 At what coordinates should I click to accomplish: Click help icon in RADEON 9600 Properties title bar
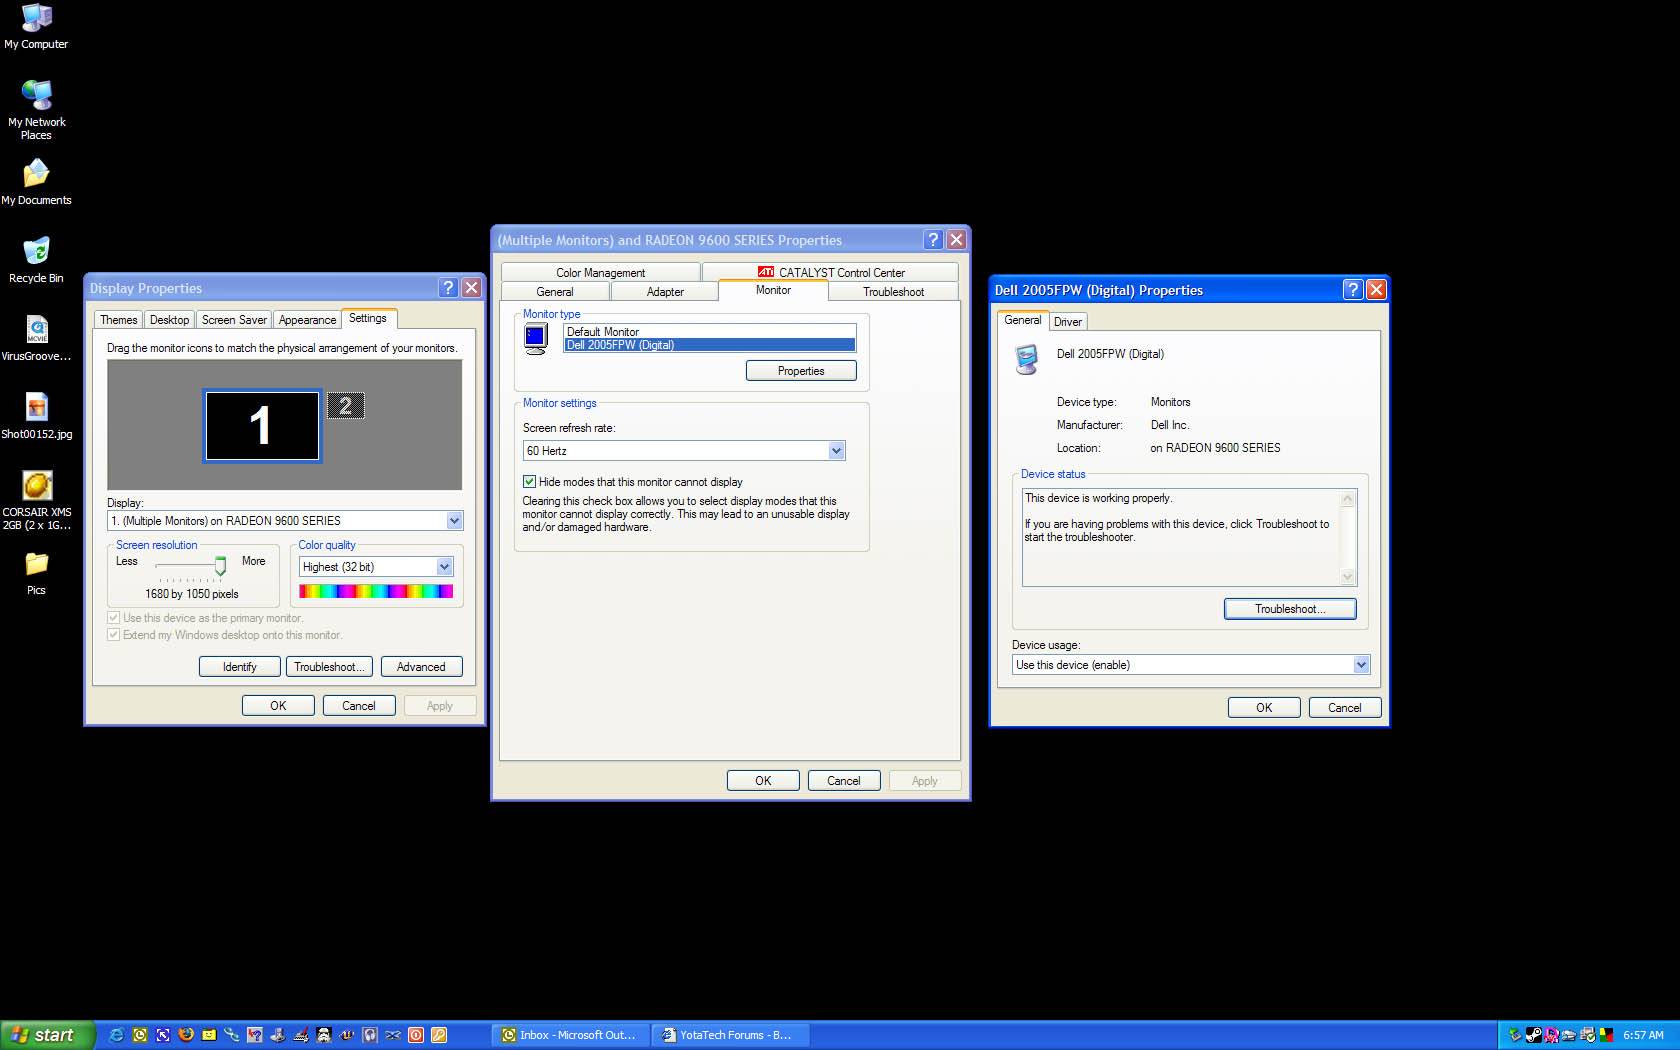933,240
